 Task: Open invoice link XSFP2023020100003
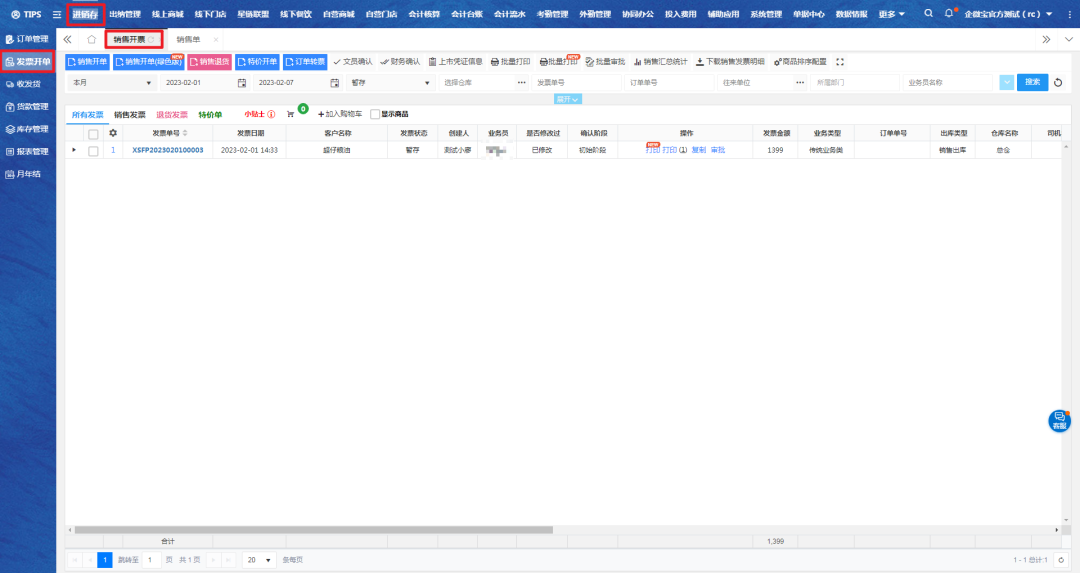pyautogui.click(x=167, y=150)
